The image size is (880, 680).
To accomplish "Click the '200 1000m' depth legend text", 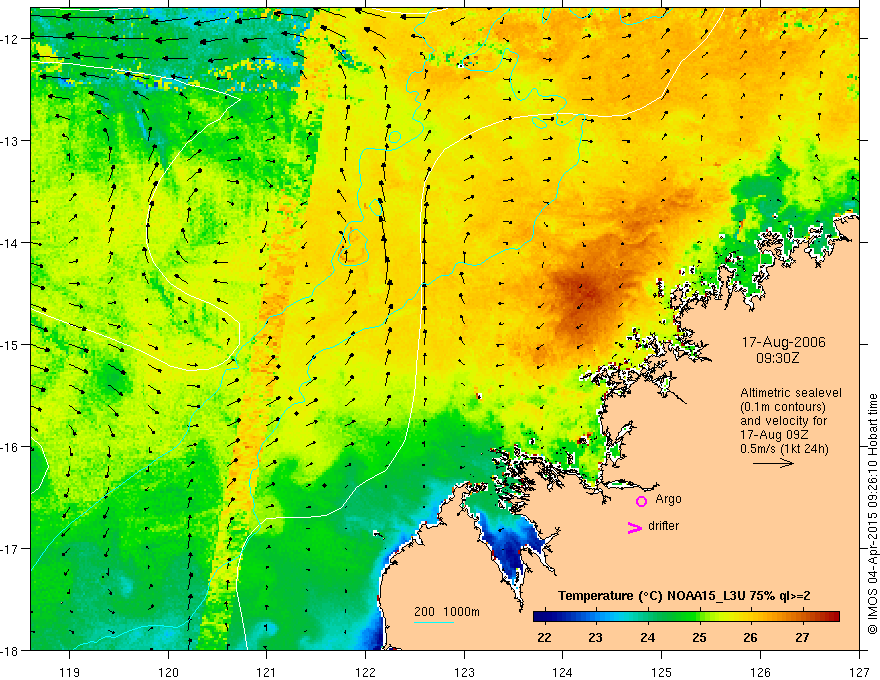I will tap(447, 612).
